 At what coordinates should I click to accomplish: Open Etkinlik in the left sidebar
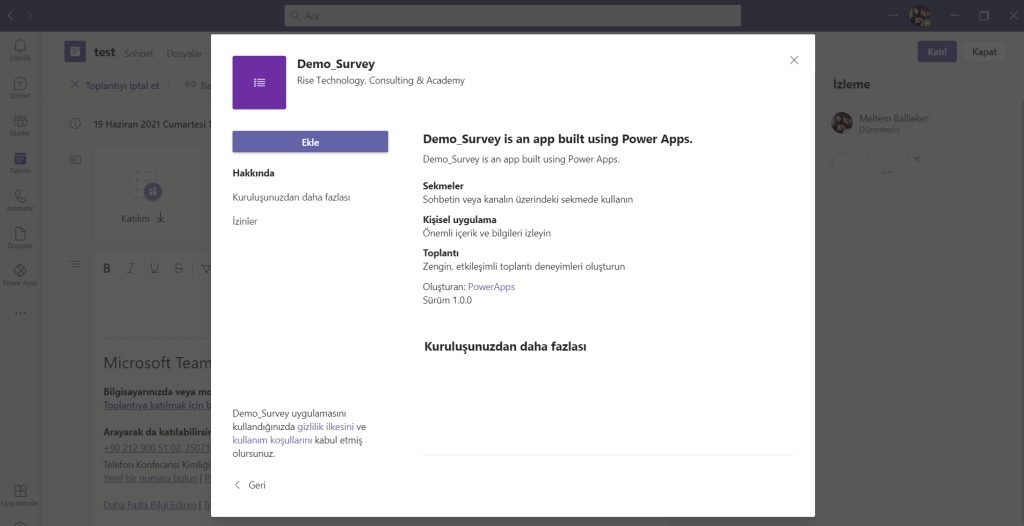pyautogui.click(x=20, y=50)
